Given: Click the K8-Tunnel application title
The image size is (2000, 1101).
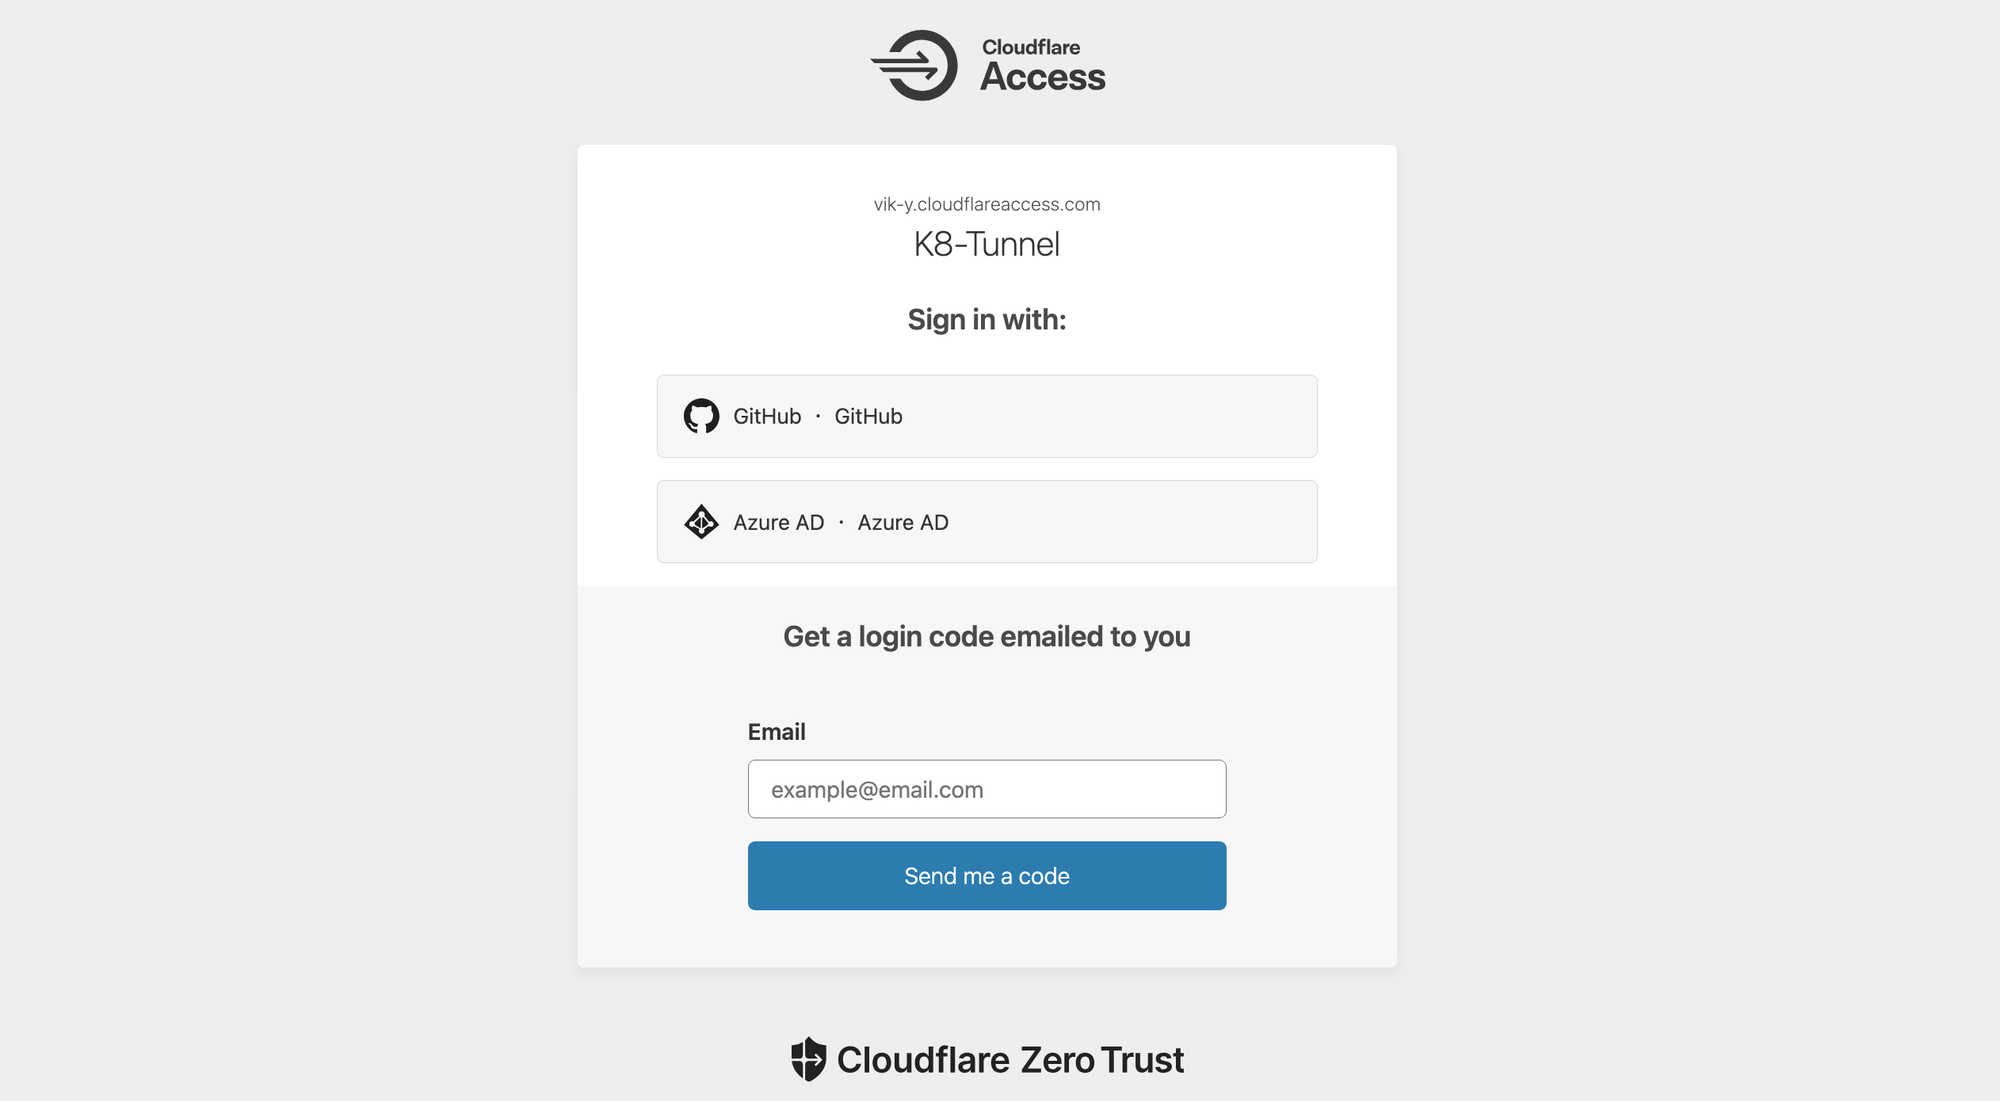Looking at the screenshot, I should (986, 244).
